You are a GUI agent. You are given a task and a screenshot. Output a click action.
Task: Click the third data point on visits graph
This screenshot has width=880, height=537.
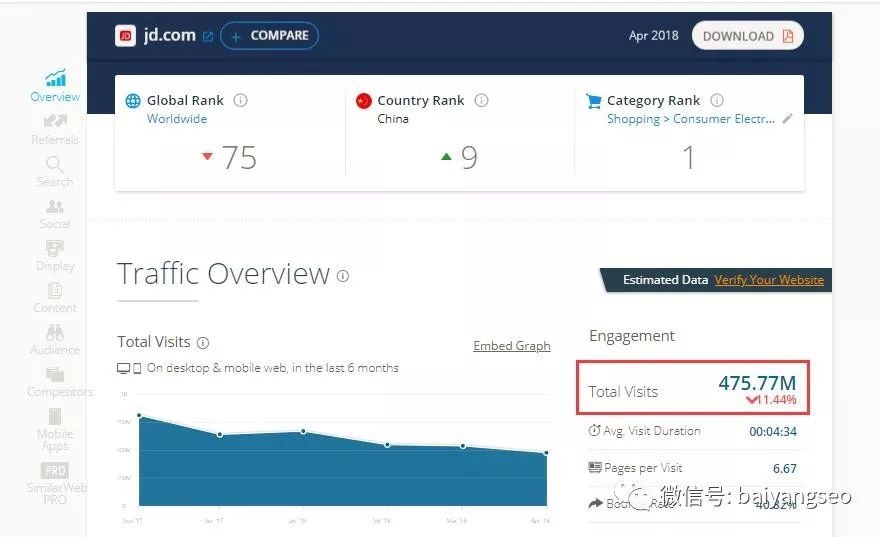[303, 431]
